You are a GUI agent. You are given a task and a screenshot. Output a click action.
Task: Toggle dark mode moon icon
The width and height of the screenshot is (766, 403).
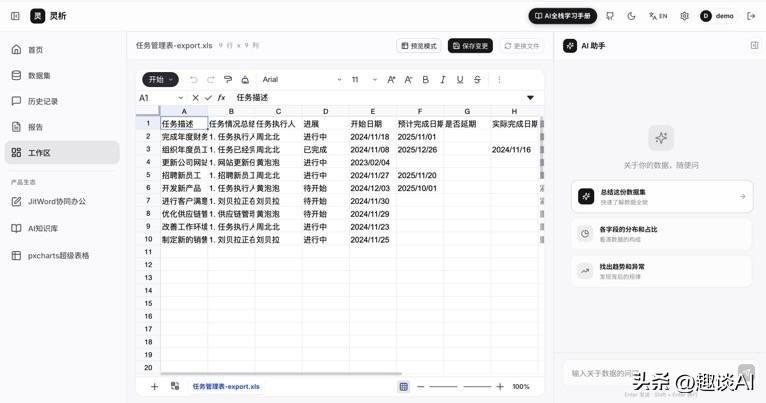coord(631,16)
